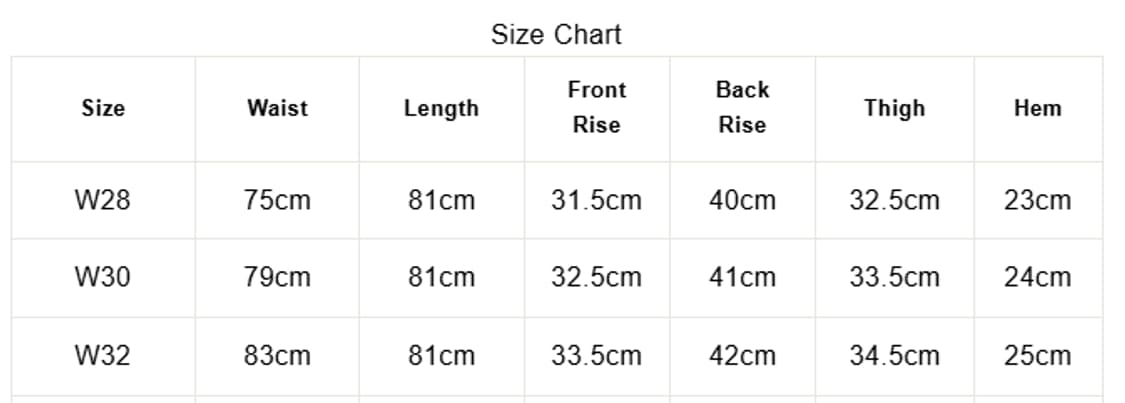The width and height of the screenshot is (1125, 403).
Task: Click the Thigh column header
Action: click(x=894, y=108)
